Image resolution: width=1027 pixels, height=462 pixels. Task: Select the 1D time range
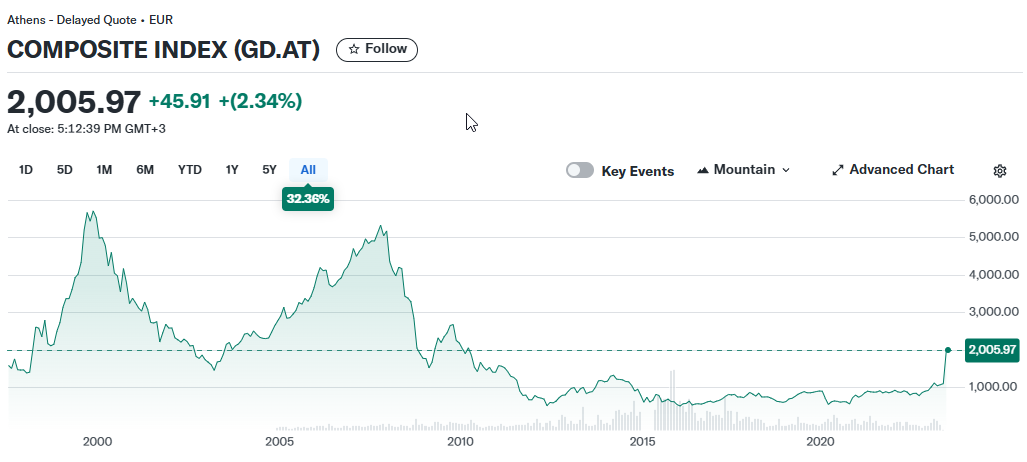(26, 170)
